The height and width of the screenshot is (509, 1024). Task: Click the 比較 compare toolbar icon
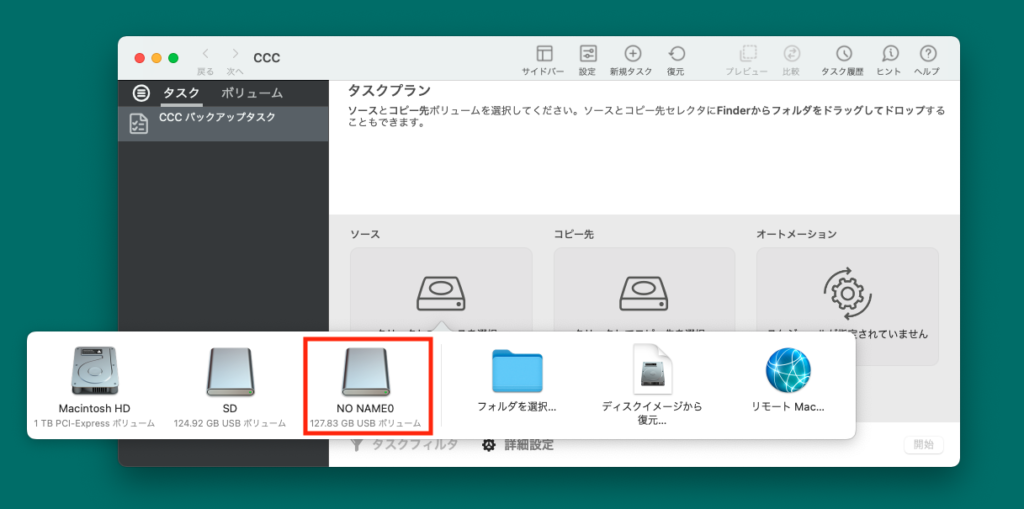click(x=791, y=54)
